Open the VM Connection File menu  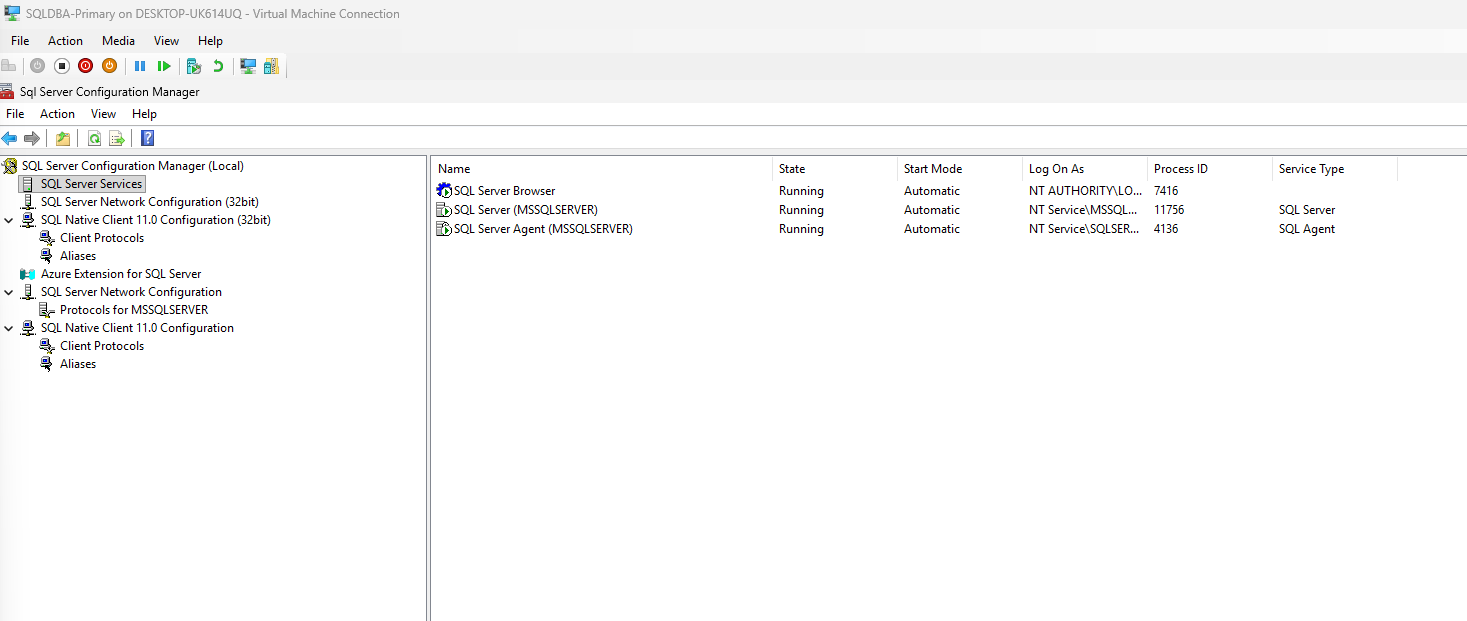20,41
